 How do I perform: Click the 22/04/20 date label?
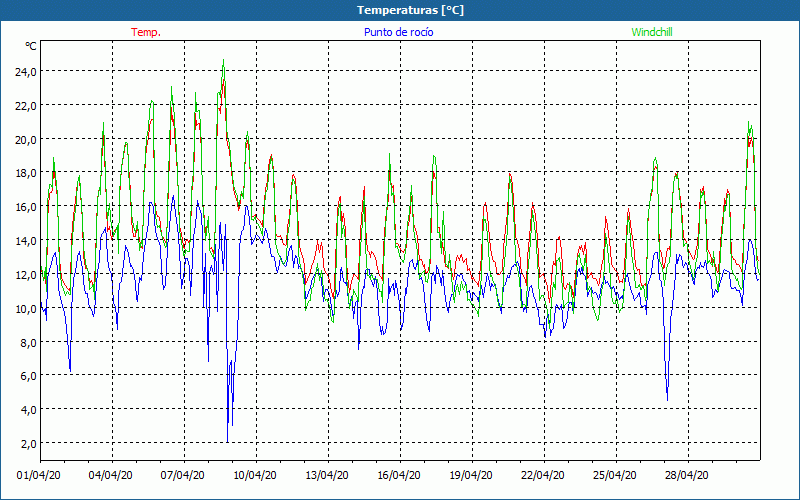click(x=543, y=475)
